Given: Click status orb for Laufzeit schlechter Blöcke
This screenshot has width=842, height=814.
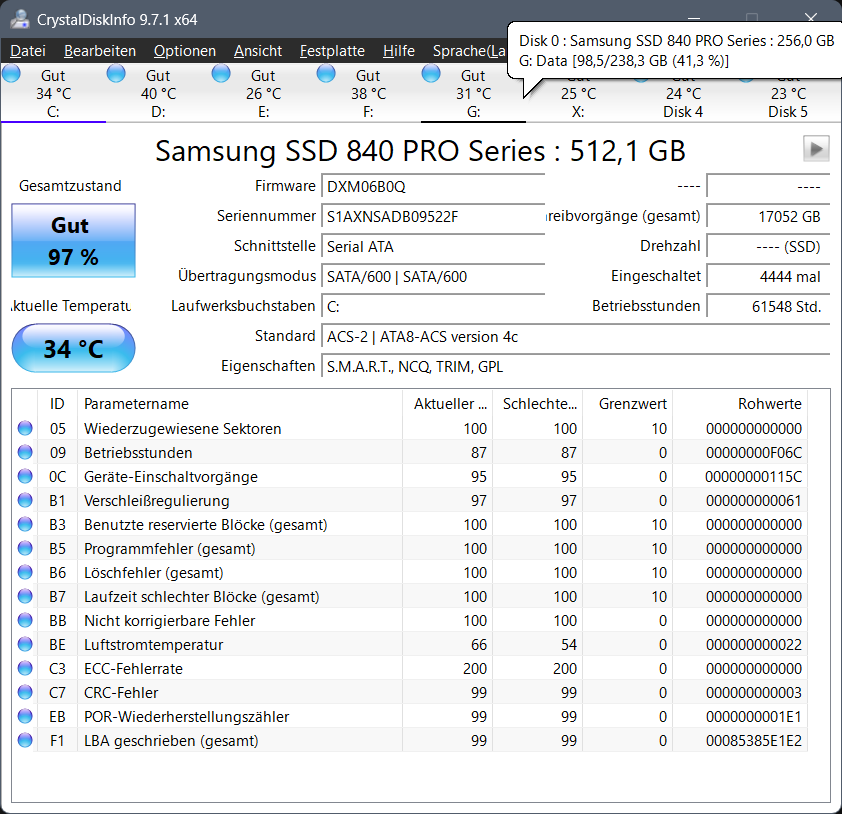Looking at the screenshot, I should [x=25, y=596].
